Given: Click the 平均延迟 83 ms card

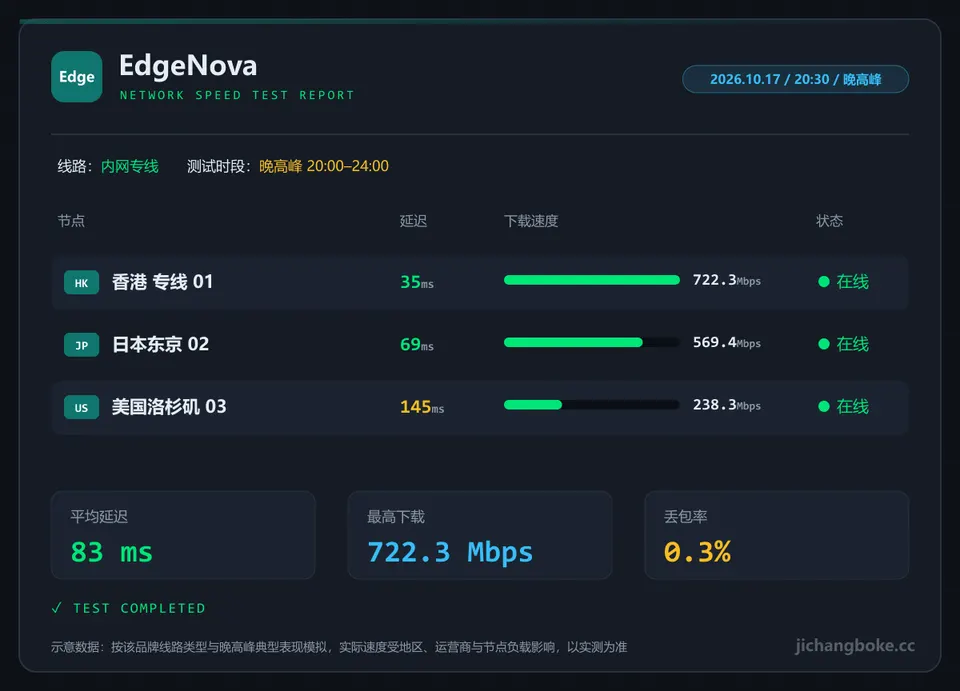Looking at the screenshot, I should (x=183, y=535).
